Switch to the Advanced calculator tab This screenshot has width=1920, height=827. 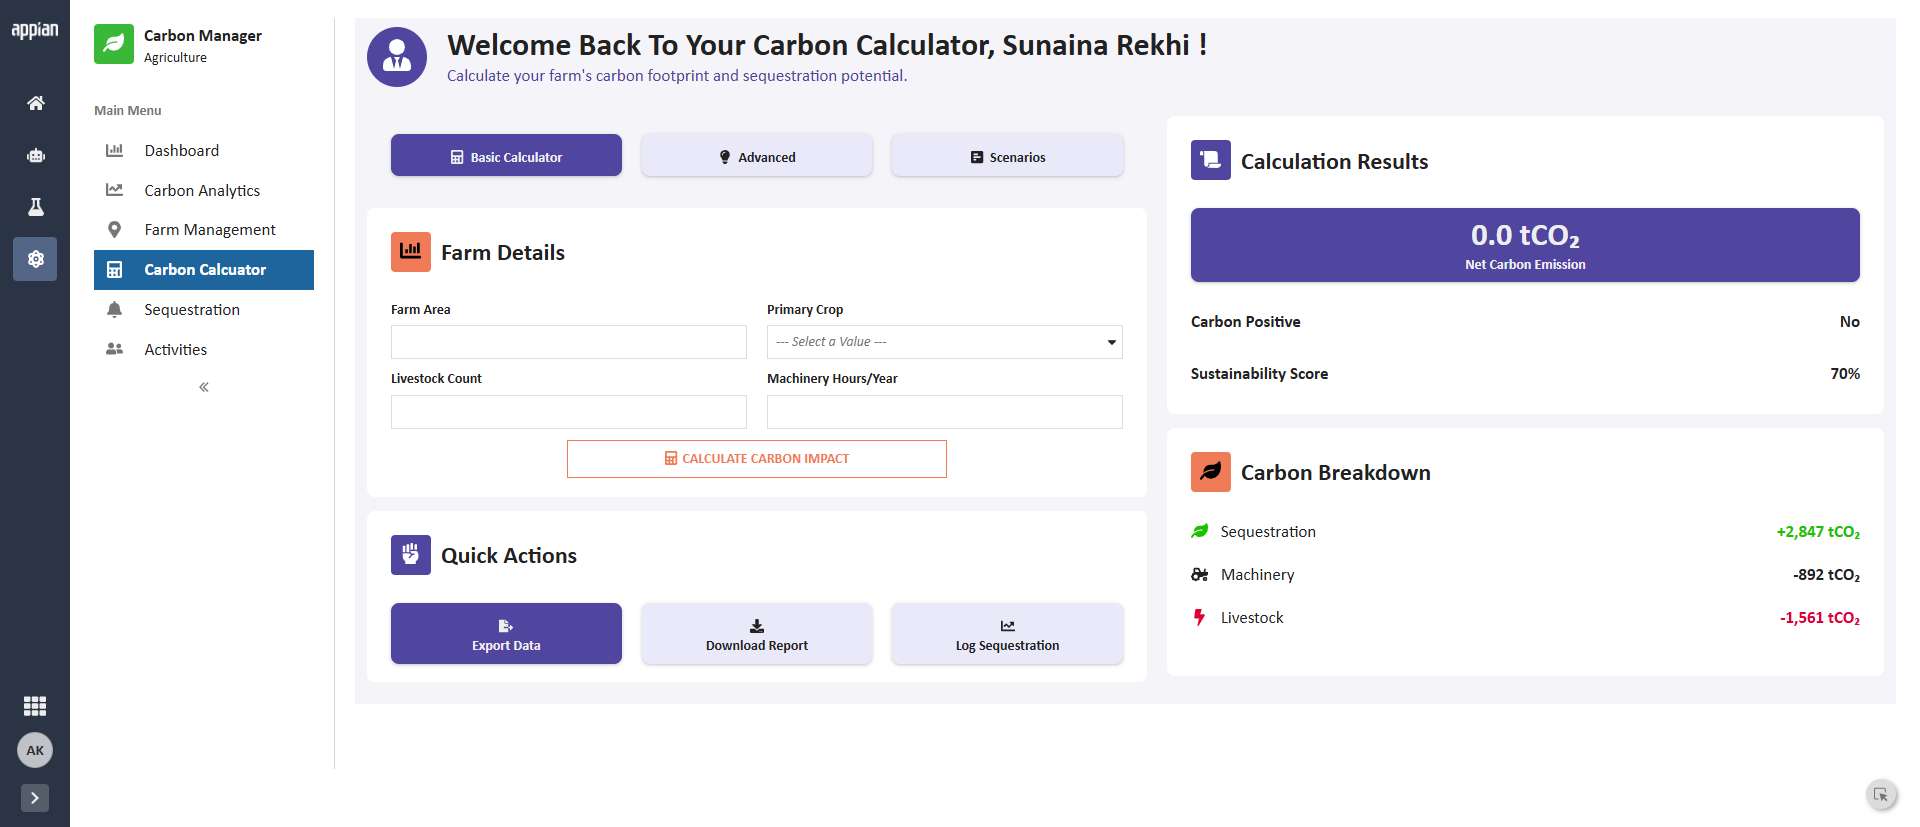(x=757, y=156)
